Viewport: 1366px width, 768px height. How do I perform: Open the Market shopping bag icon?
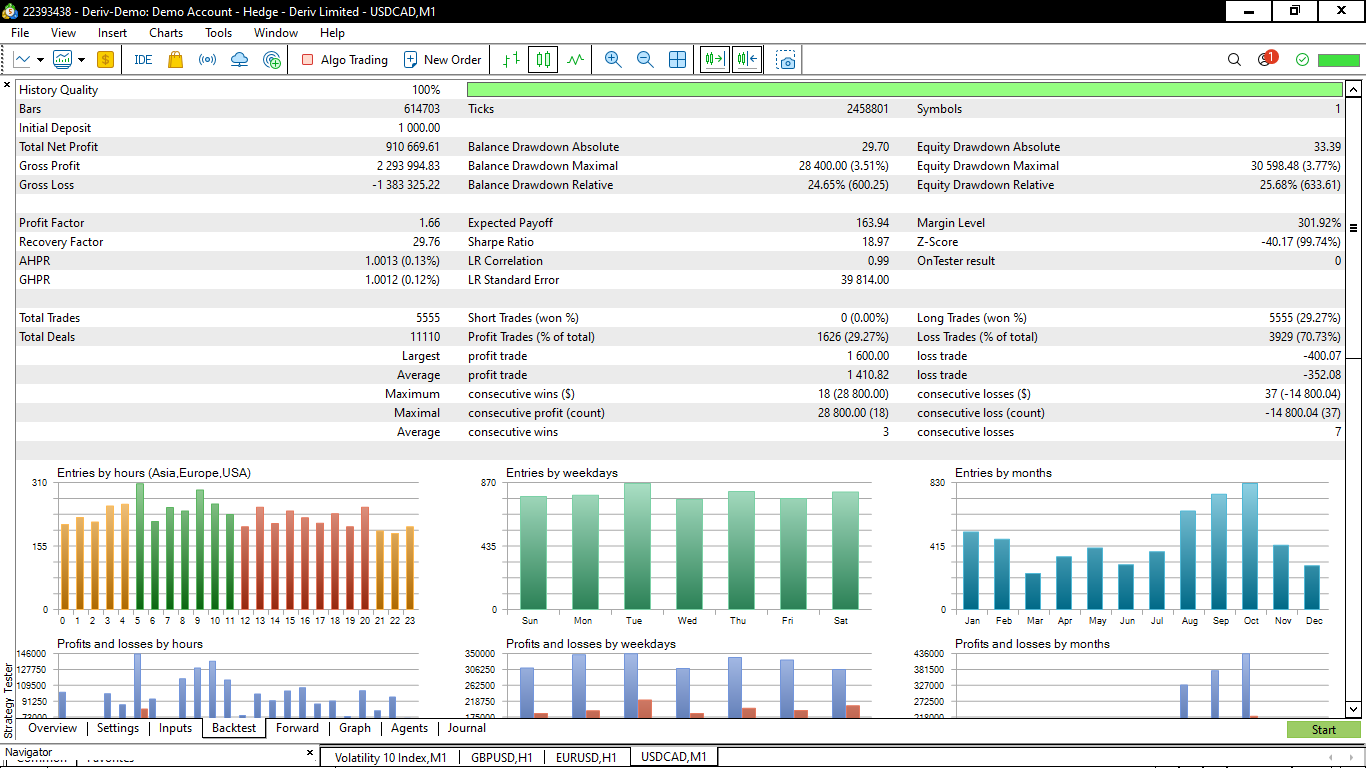(x=176, y=60)
